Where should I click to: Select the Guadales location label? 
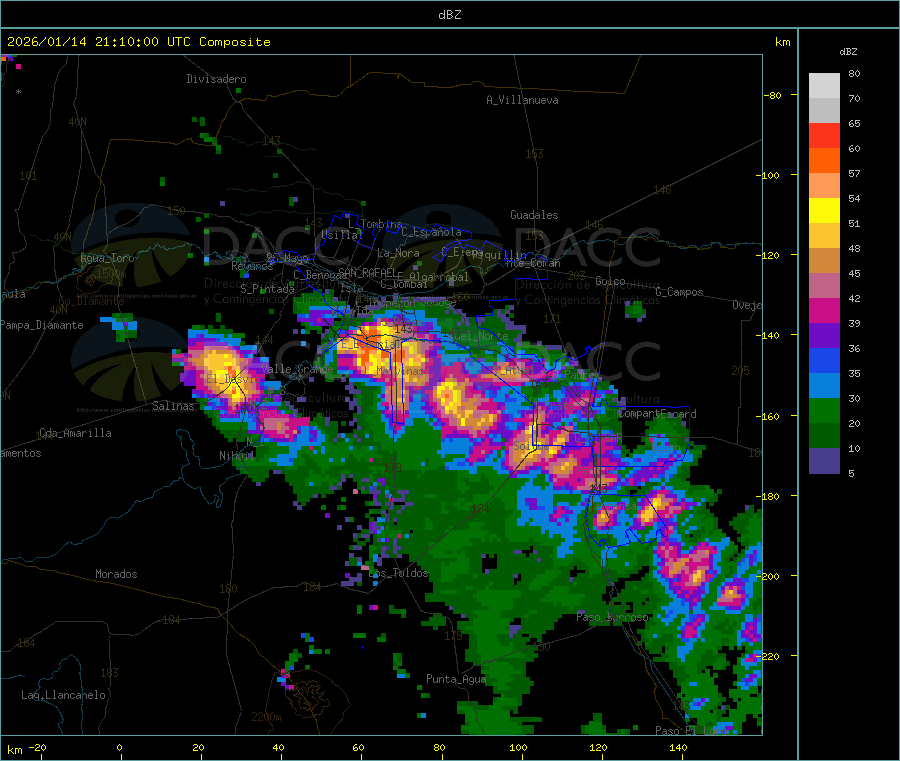pos(534,215)
